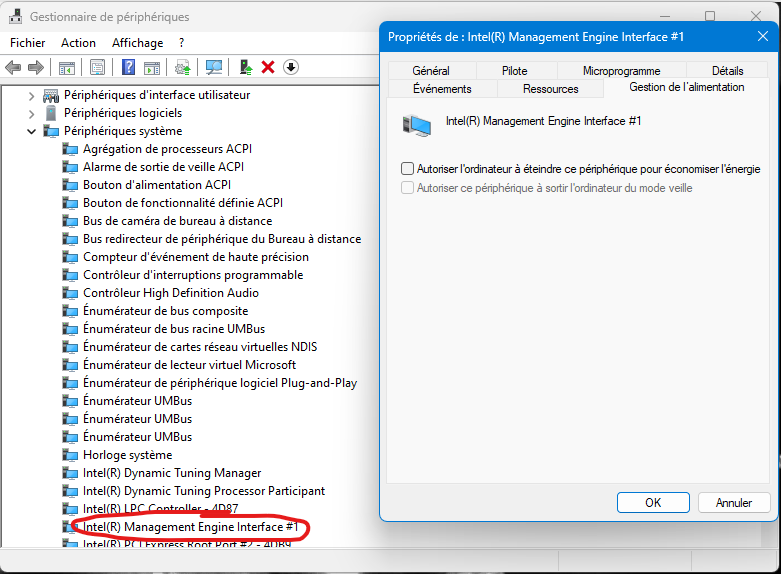
Task: Select Bus redirecteur de périphérique du Bureau
Action: (222, 239)
